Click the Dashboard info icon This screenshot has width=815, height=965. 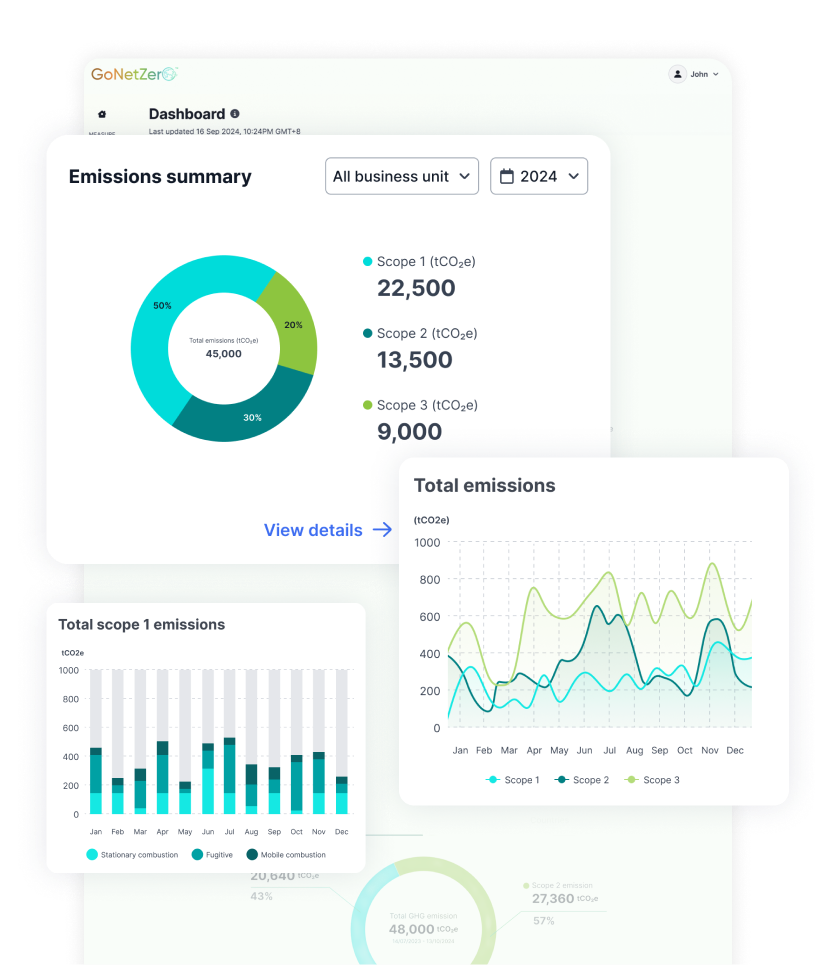(235, 114)
